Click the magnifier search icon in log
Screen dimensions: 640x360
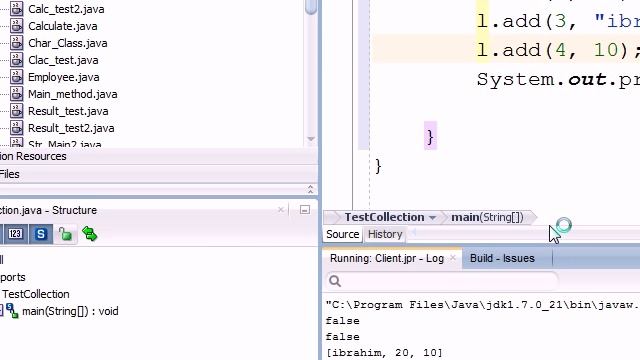point(335,281)
